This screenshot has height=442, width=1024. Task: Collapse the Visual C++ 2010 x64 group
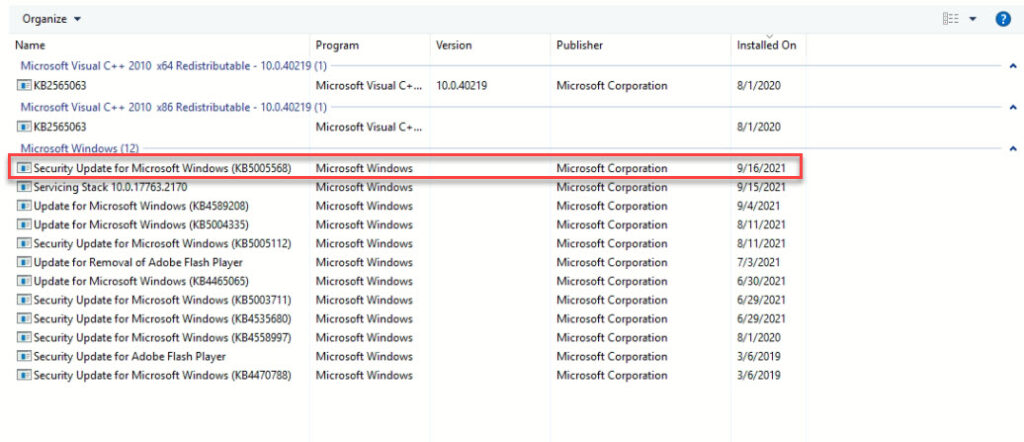tap(1013, 66)
